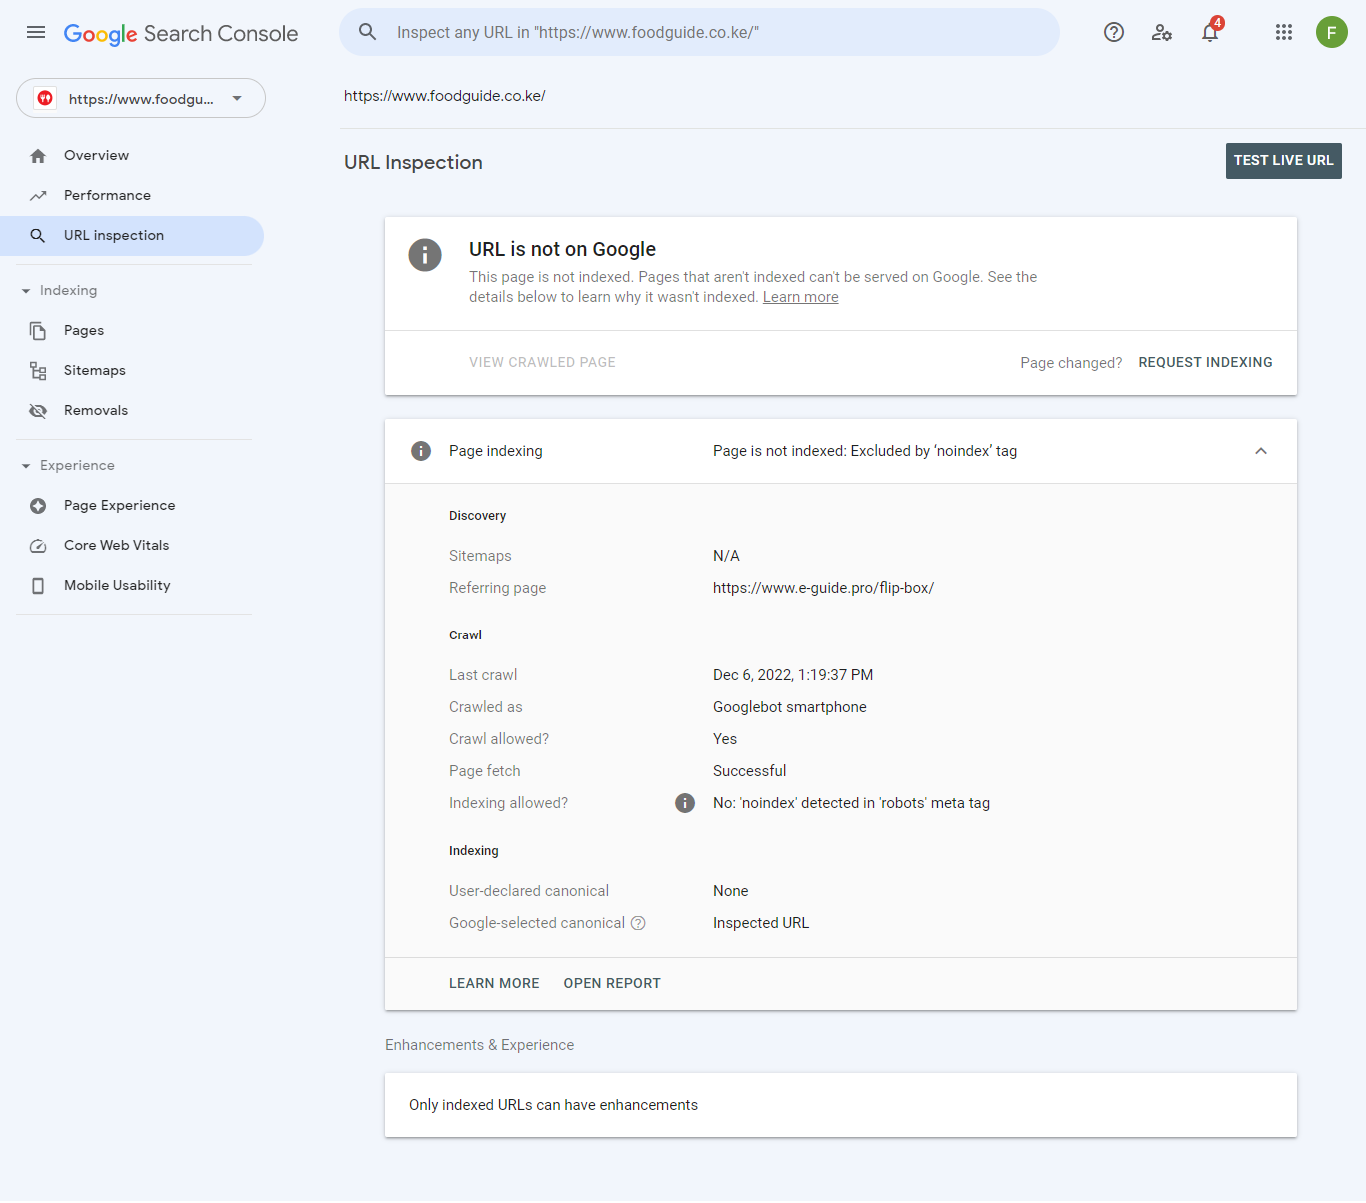This screenshot has height=1203, width=1366.
Task: Collapse the Page indexing card chevron
Action: [1261, 451]
